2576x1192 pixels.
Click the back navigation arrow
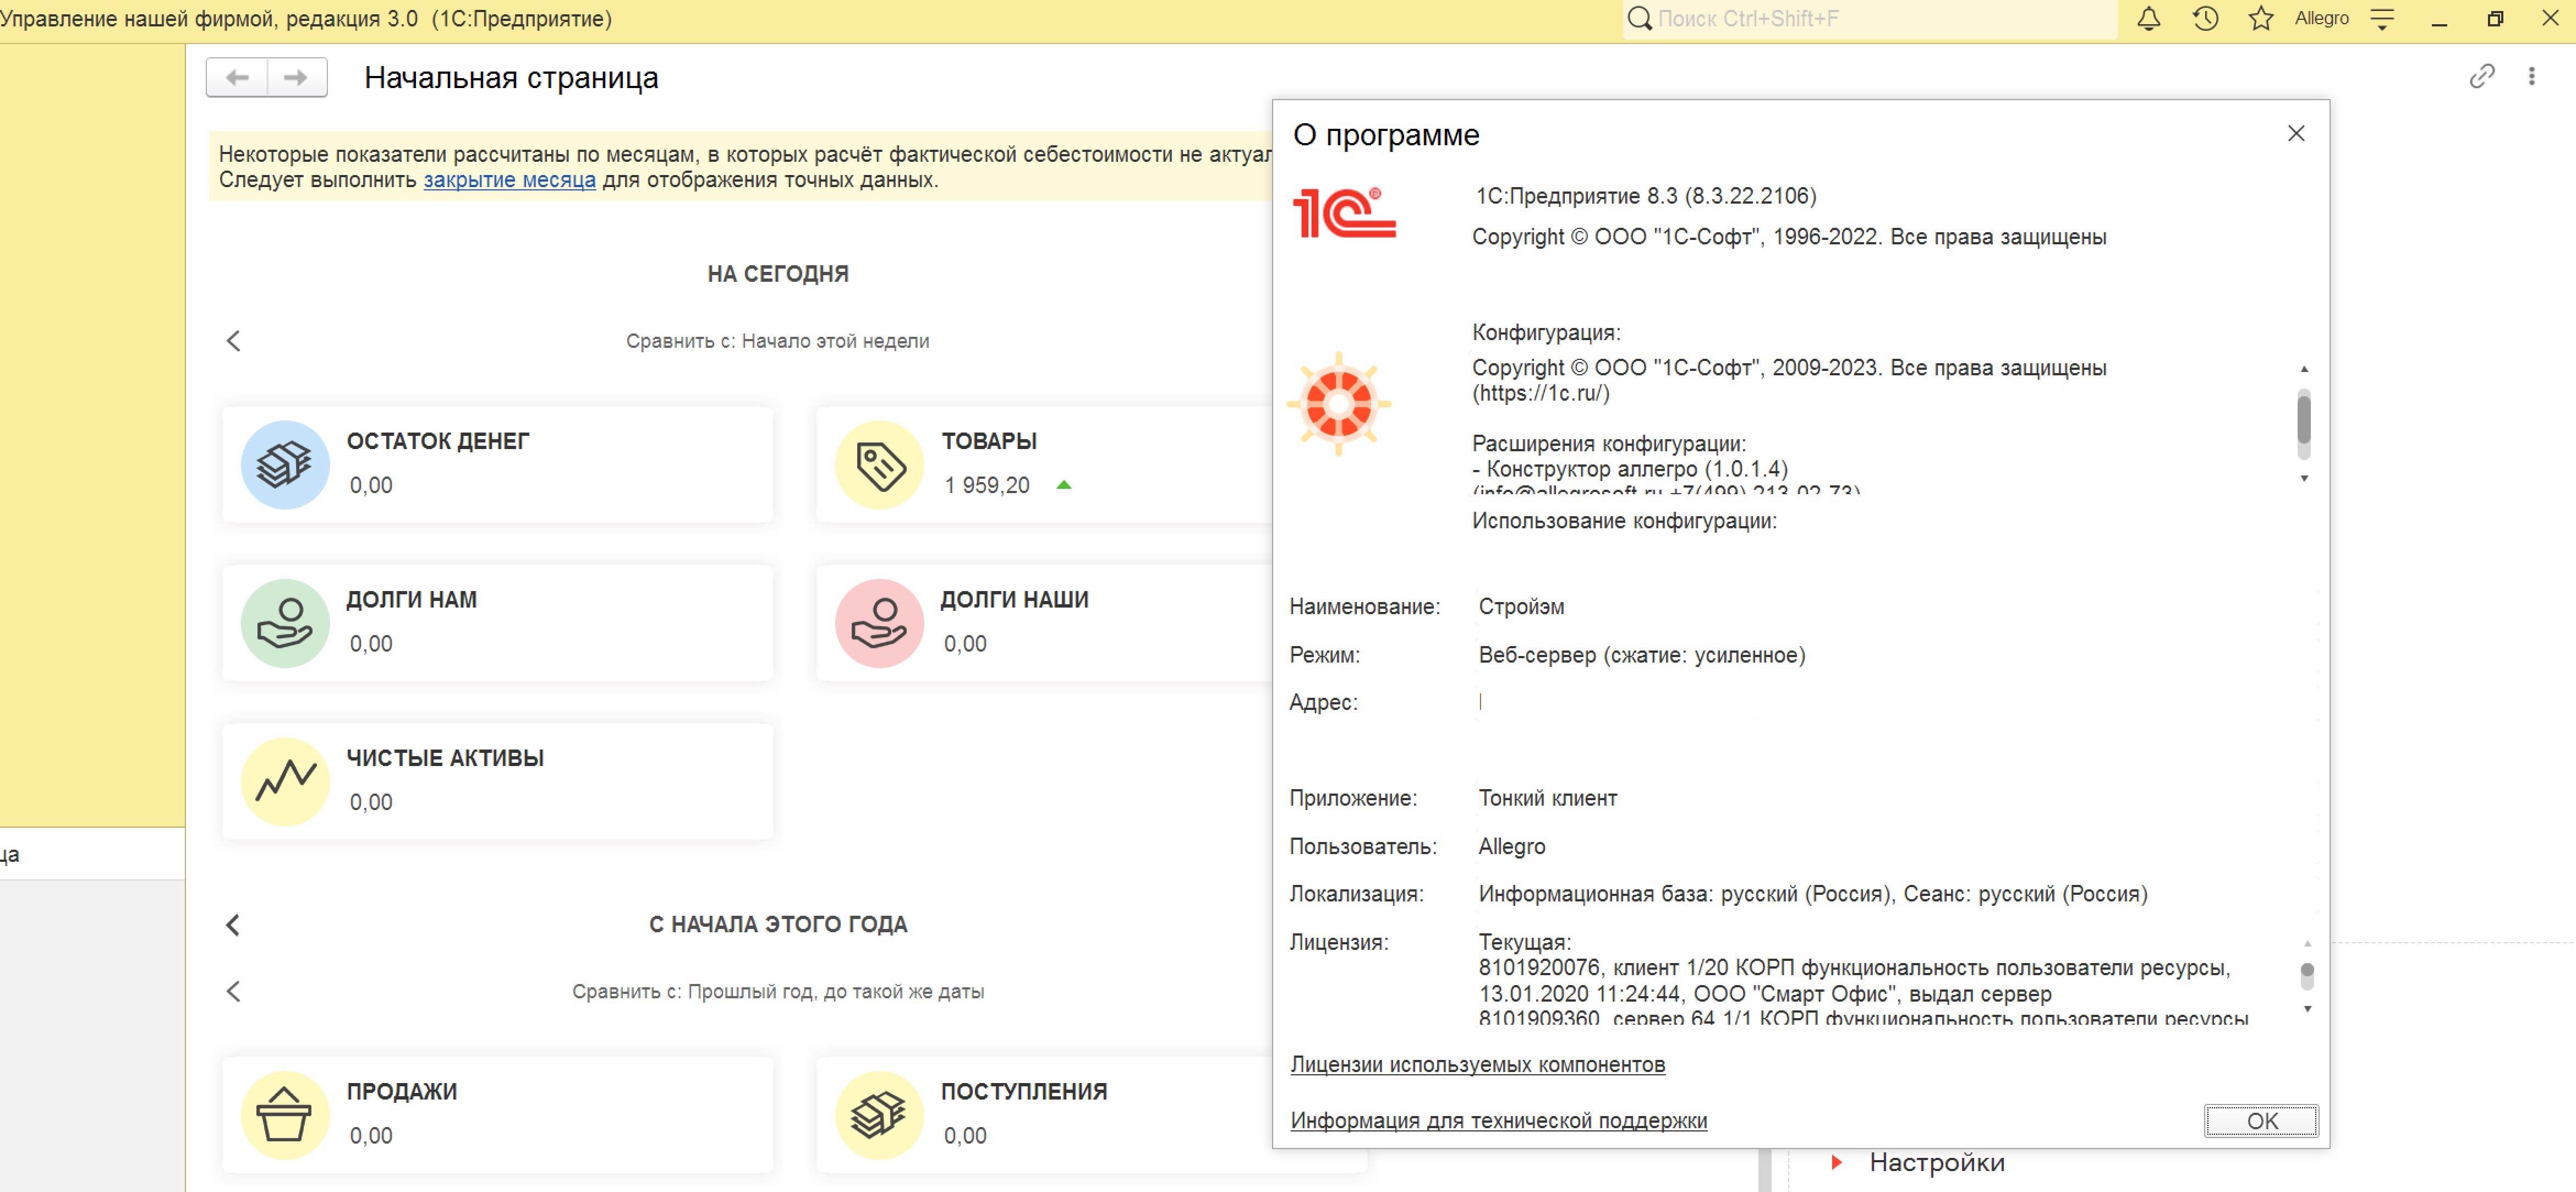pyautogui.click(x=237, y=77)
